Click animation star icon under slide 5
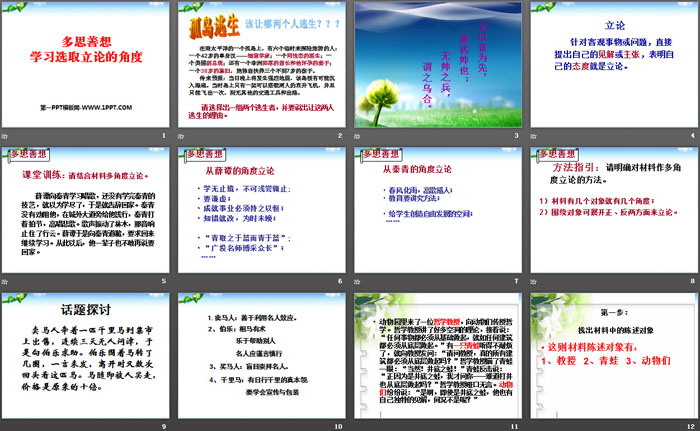The image size is (700, 431). tap(5, 281)
